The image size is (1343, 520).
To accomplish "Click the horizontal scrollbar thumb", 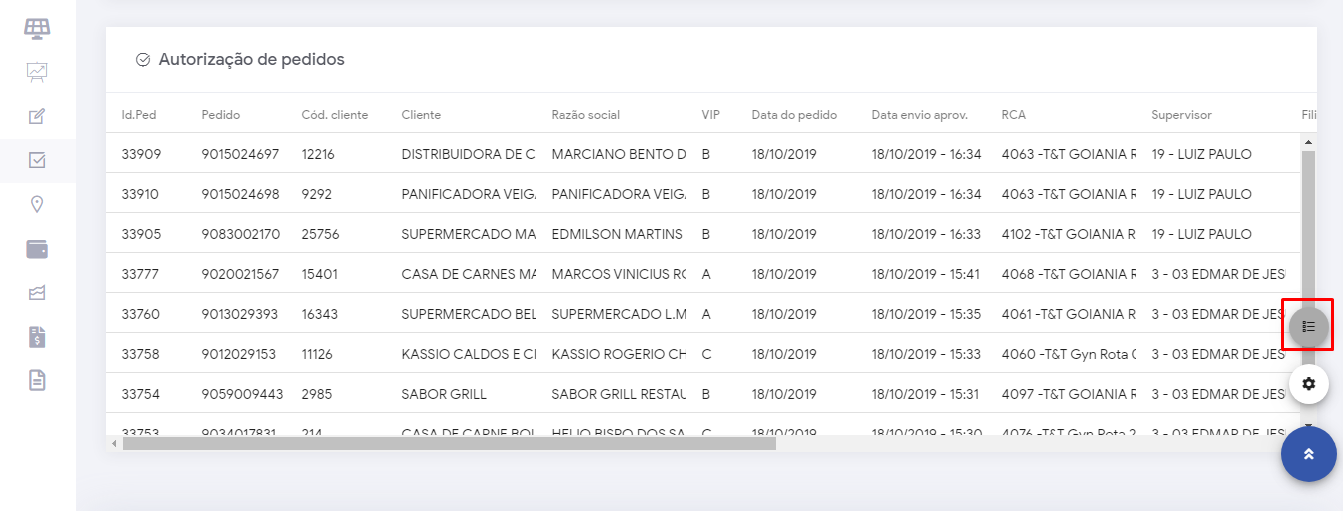I will [449, 443].
